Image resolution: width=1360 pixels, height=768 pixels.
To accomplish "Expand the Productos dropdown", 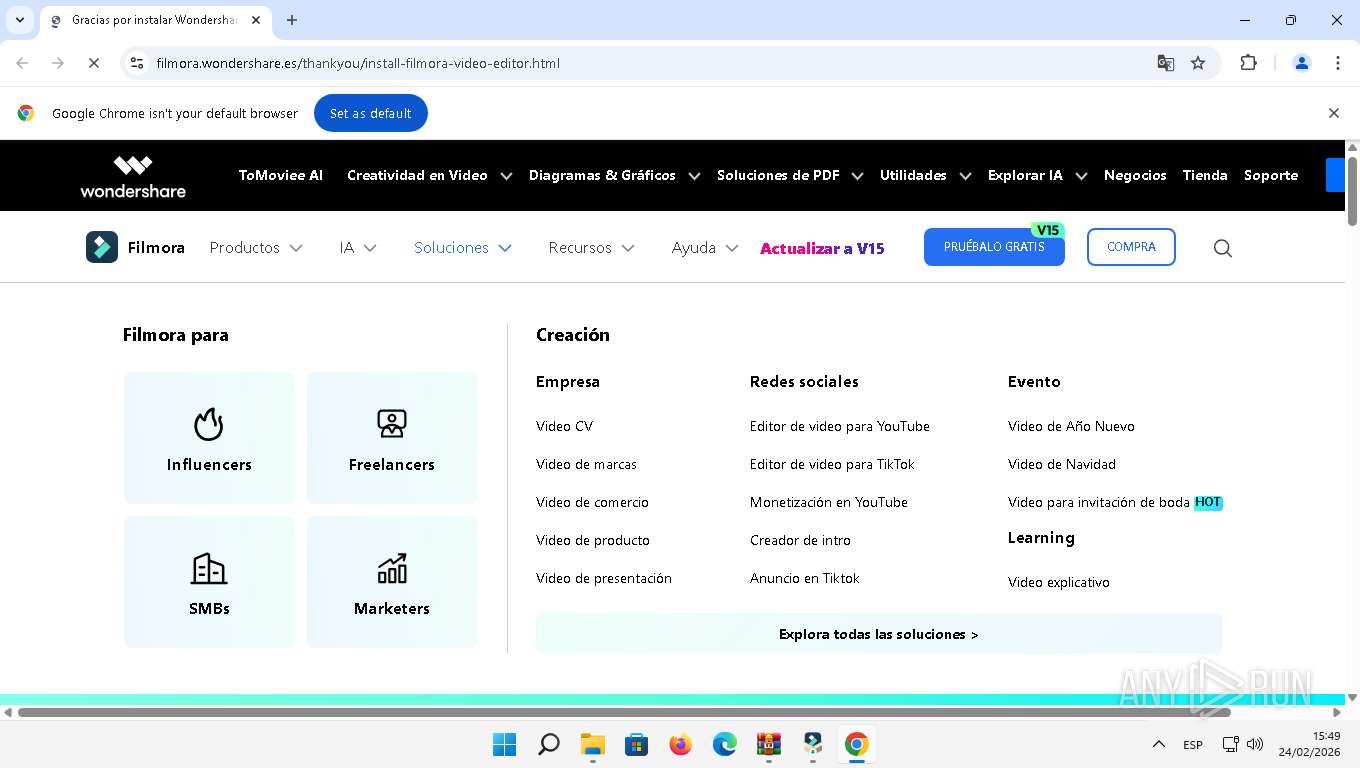I will (256, 247).
